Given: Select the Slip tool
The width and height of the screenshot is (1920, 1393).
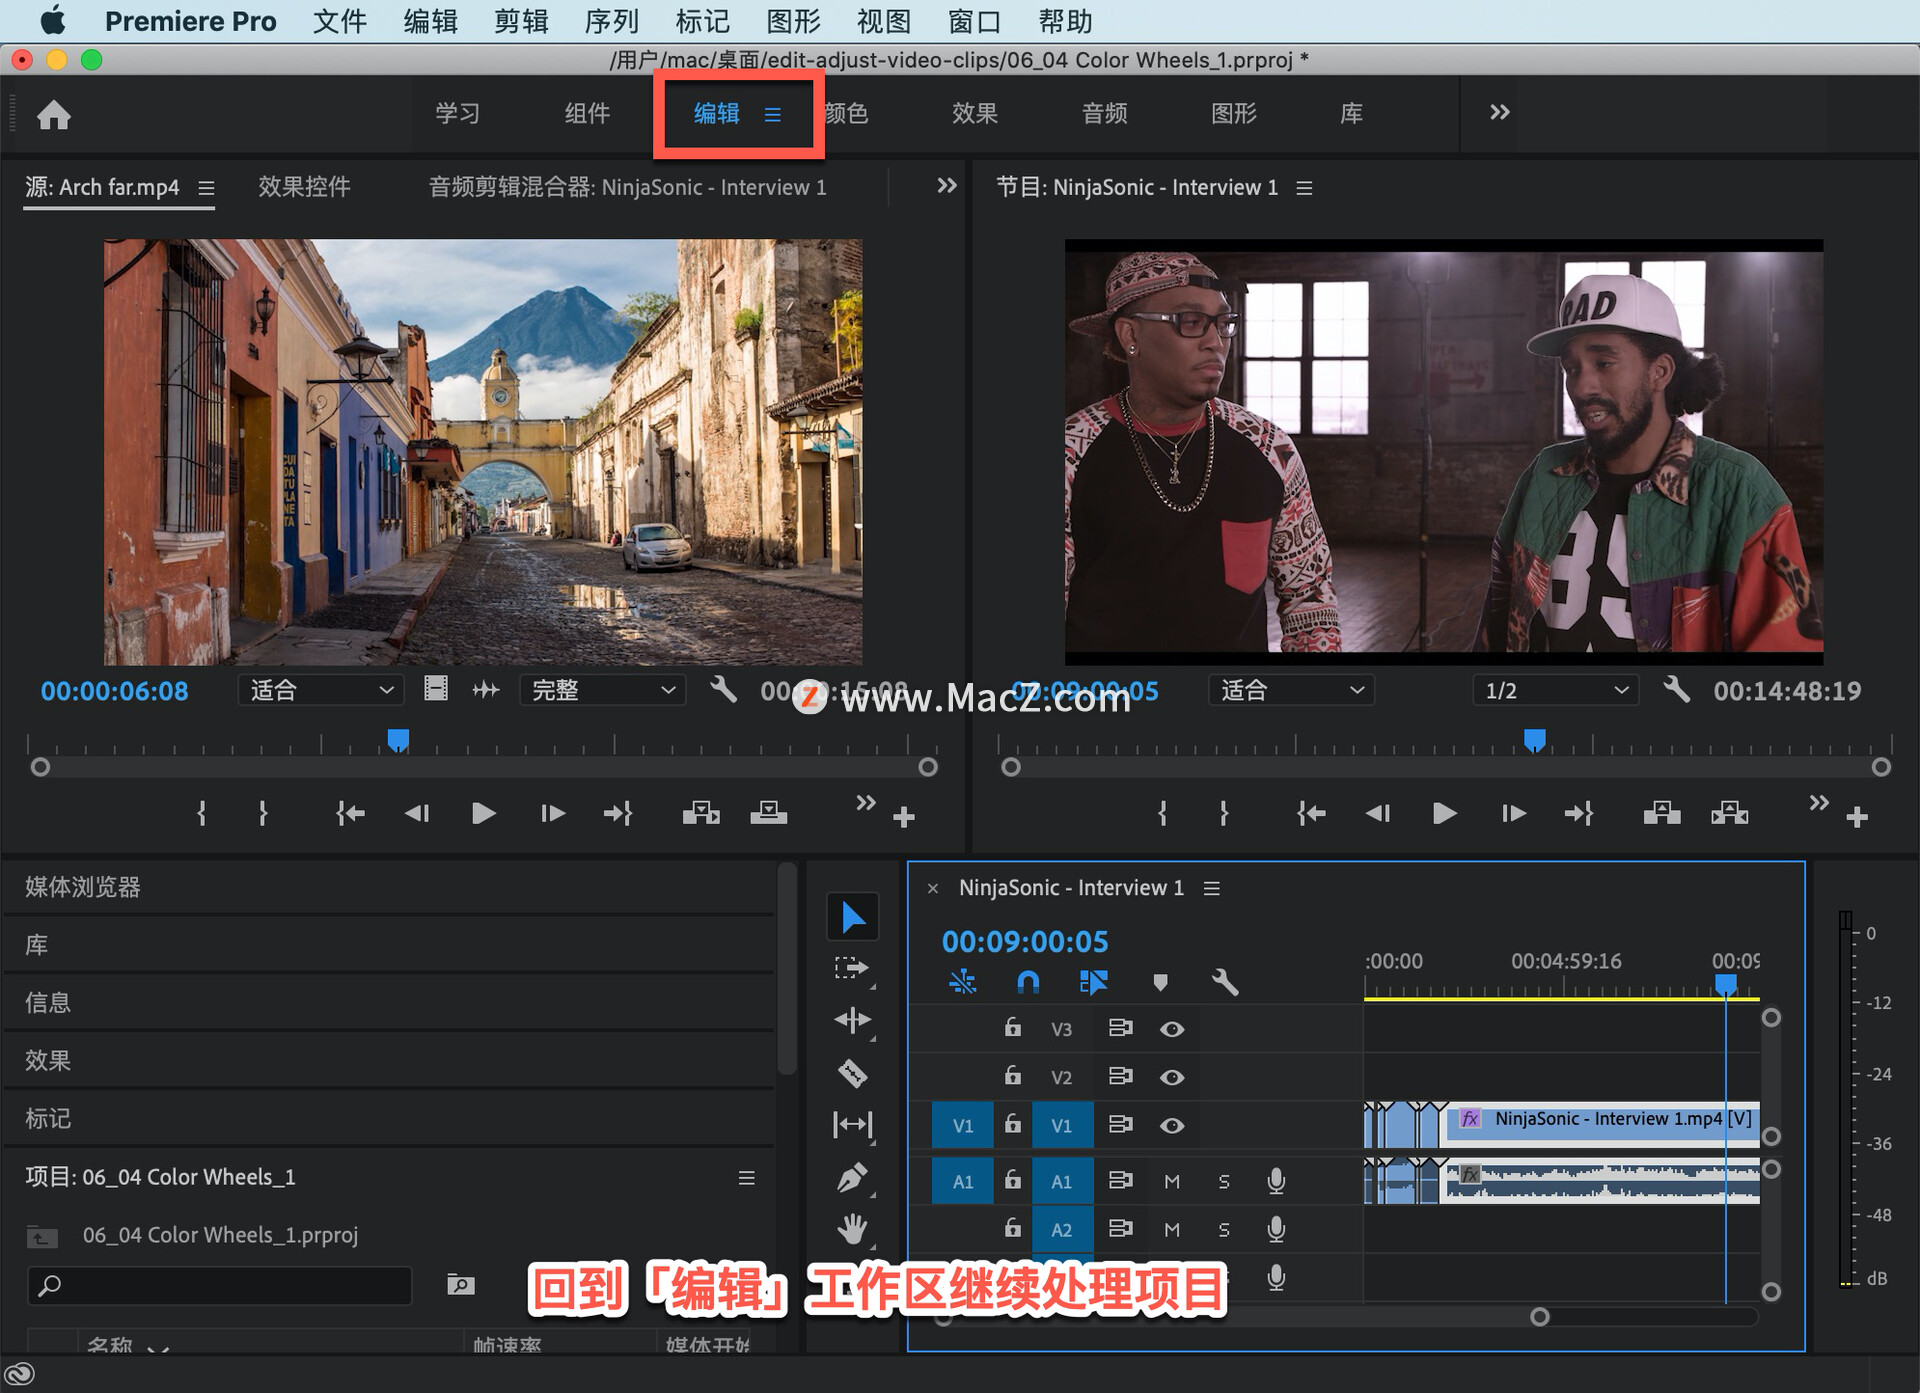Looking at the screenshot, I should [x=852, y=1125].
